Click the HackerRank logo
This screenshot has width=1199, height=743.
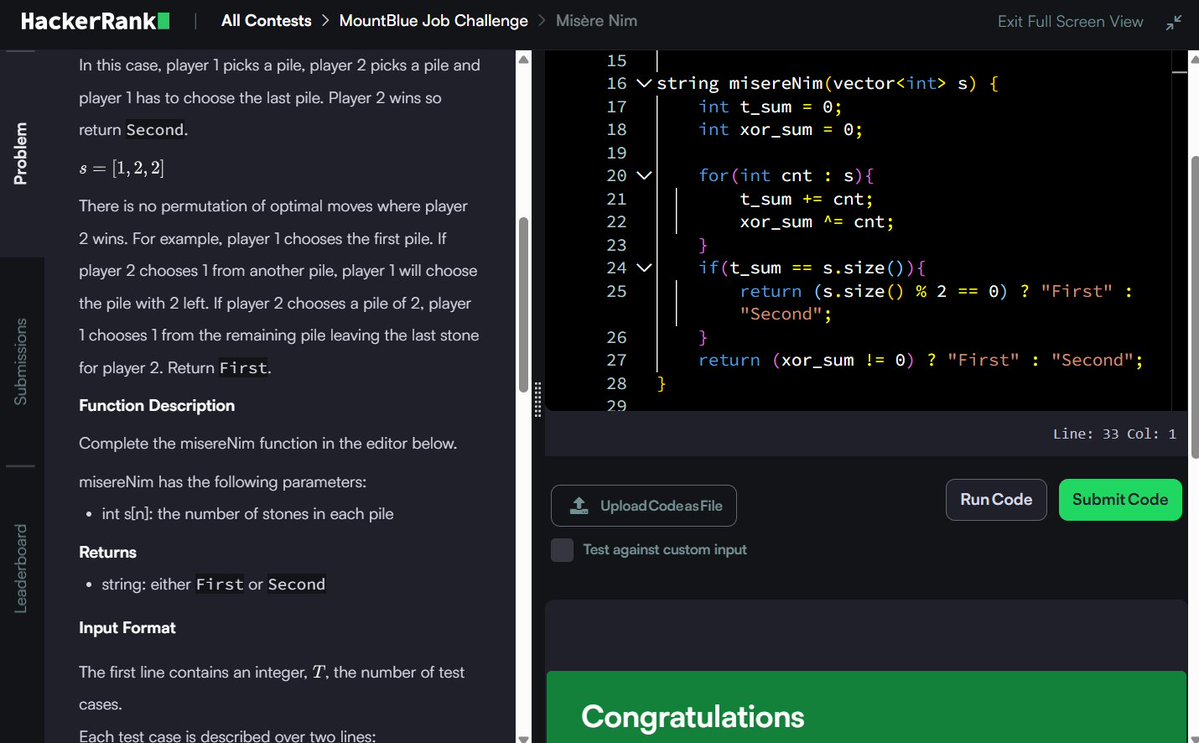(95, 21)
